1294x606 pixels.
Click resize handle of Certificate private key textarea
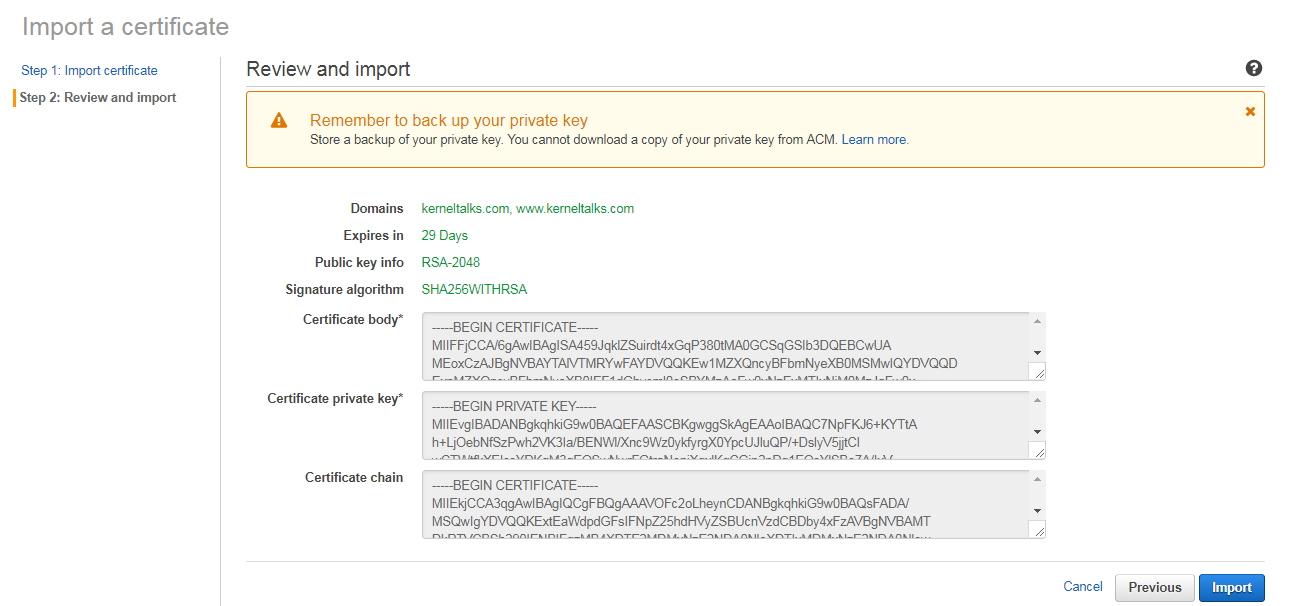tap(1037, 451)
